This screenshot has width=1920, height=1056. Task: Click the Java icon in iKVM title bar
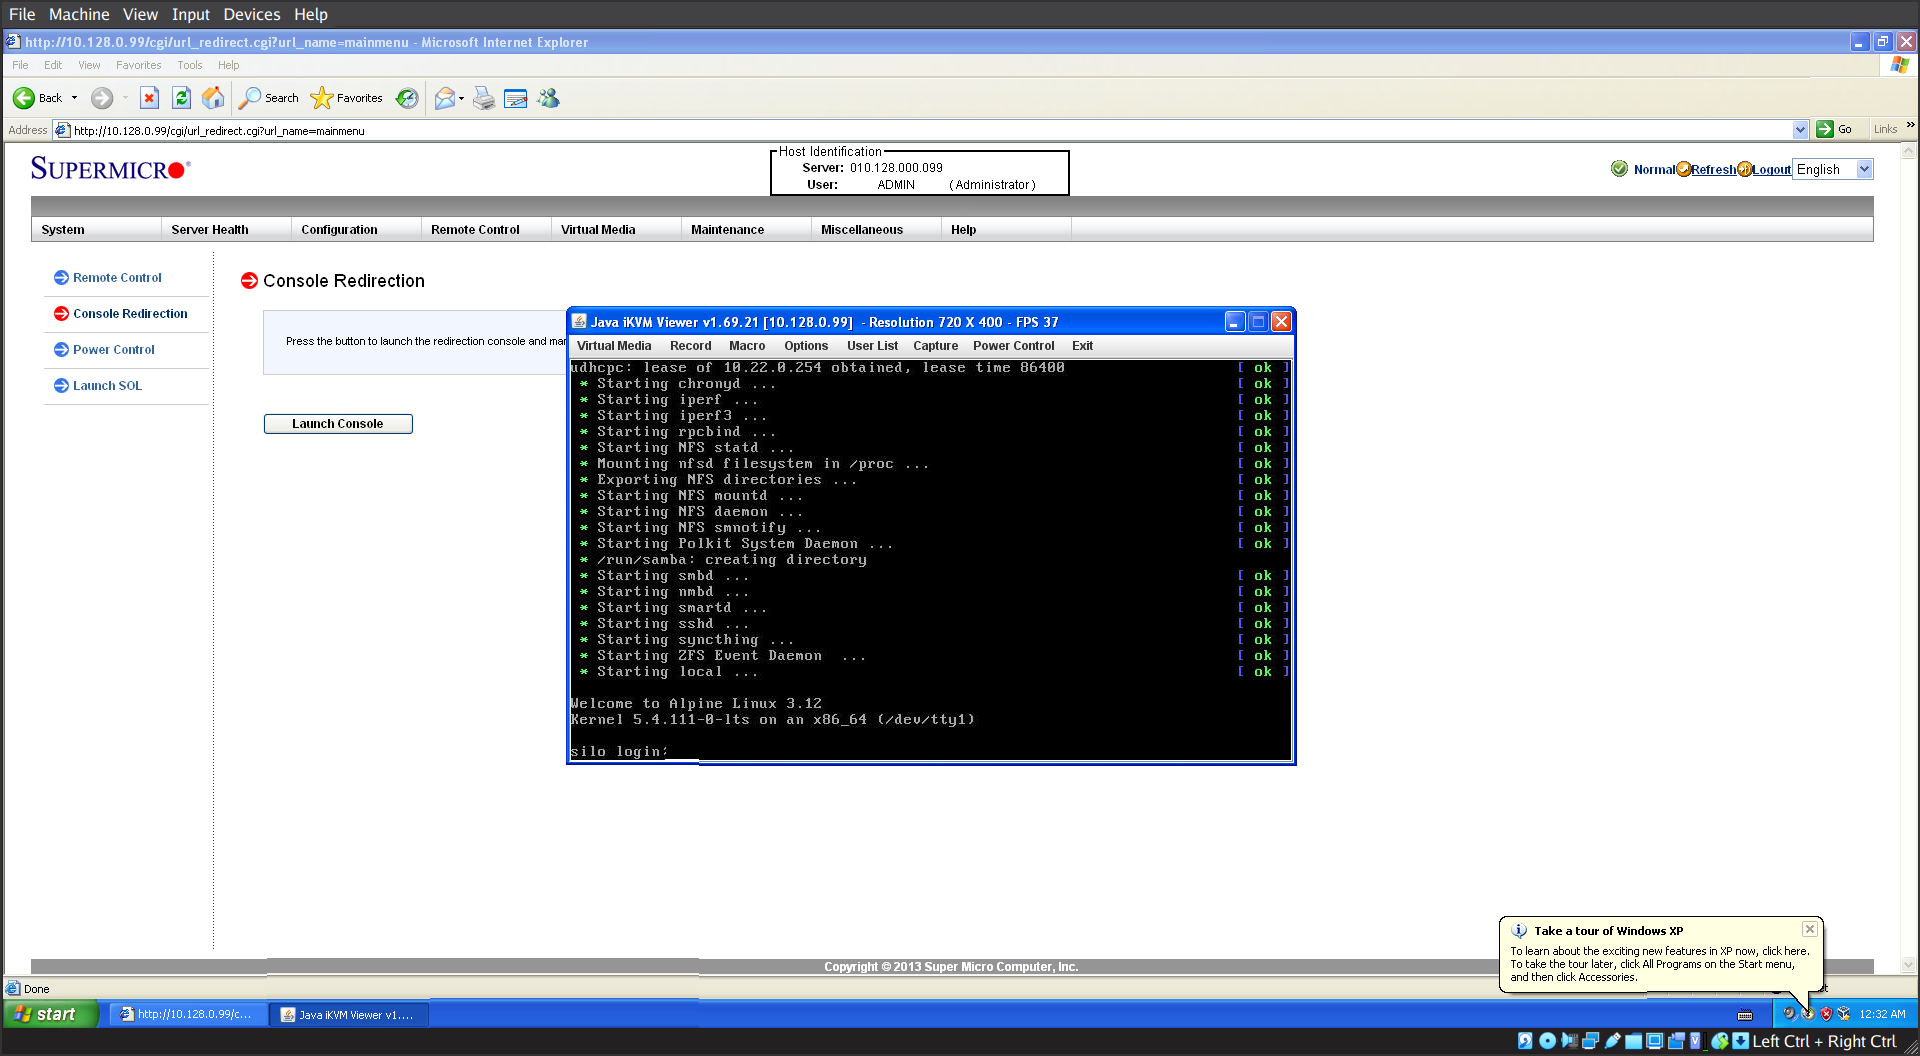click(x=579, y=321)
